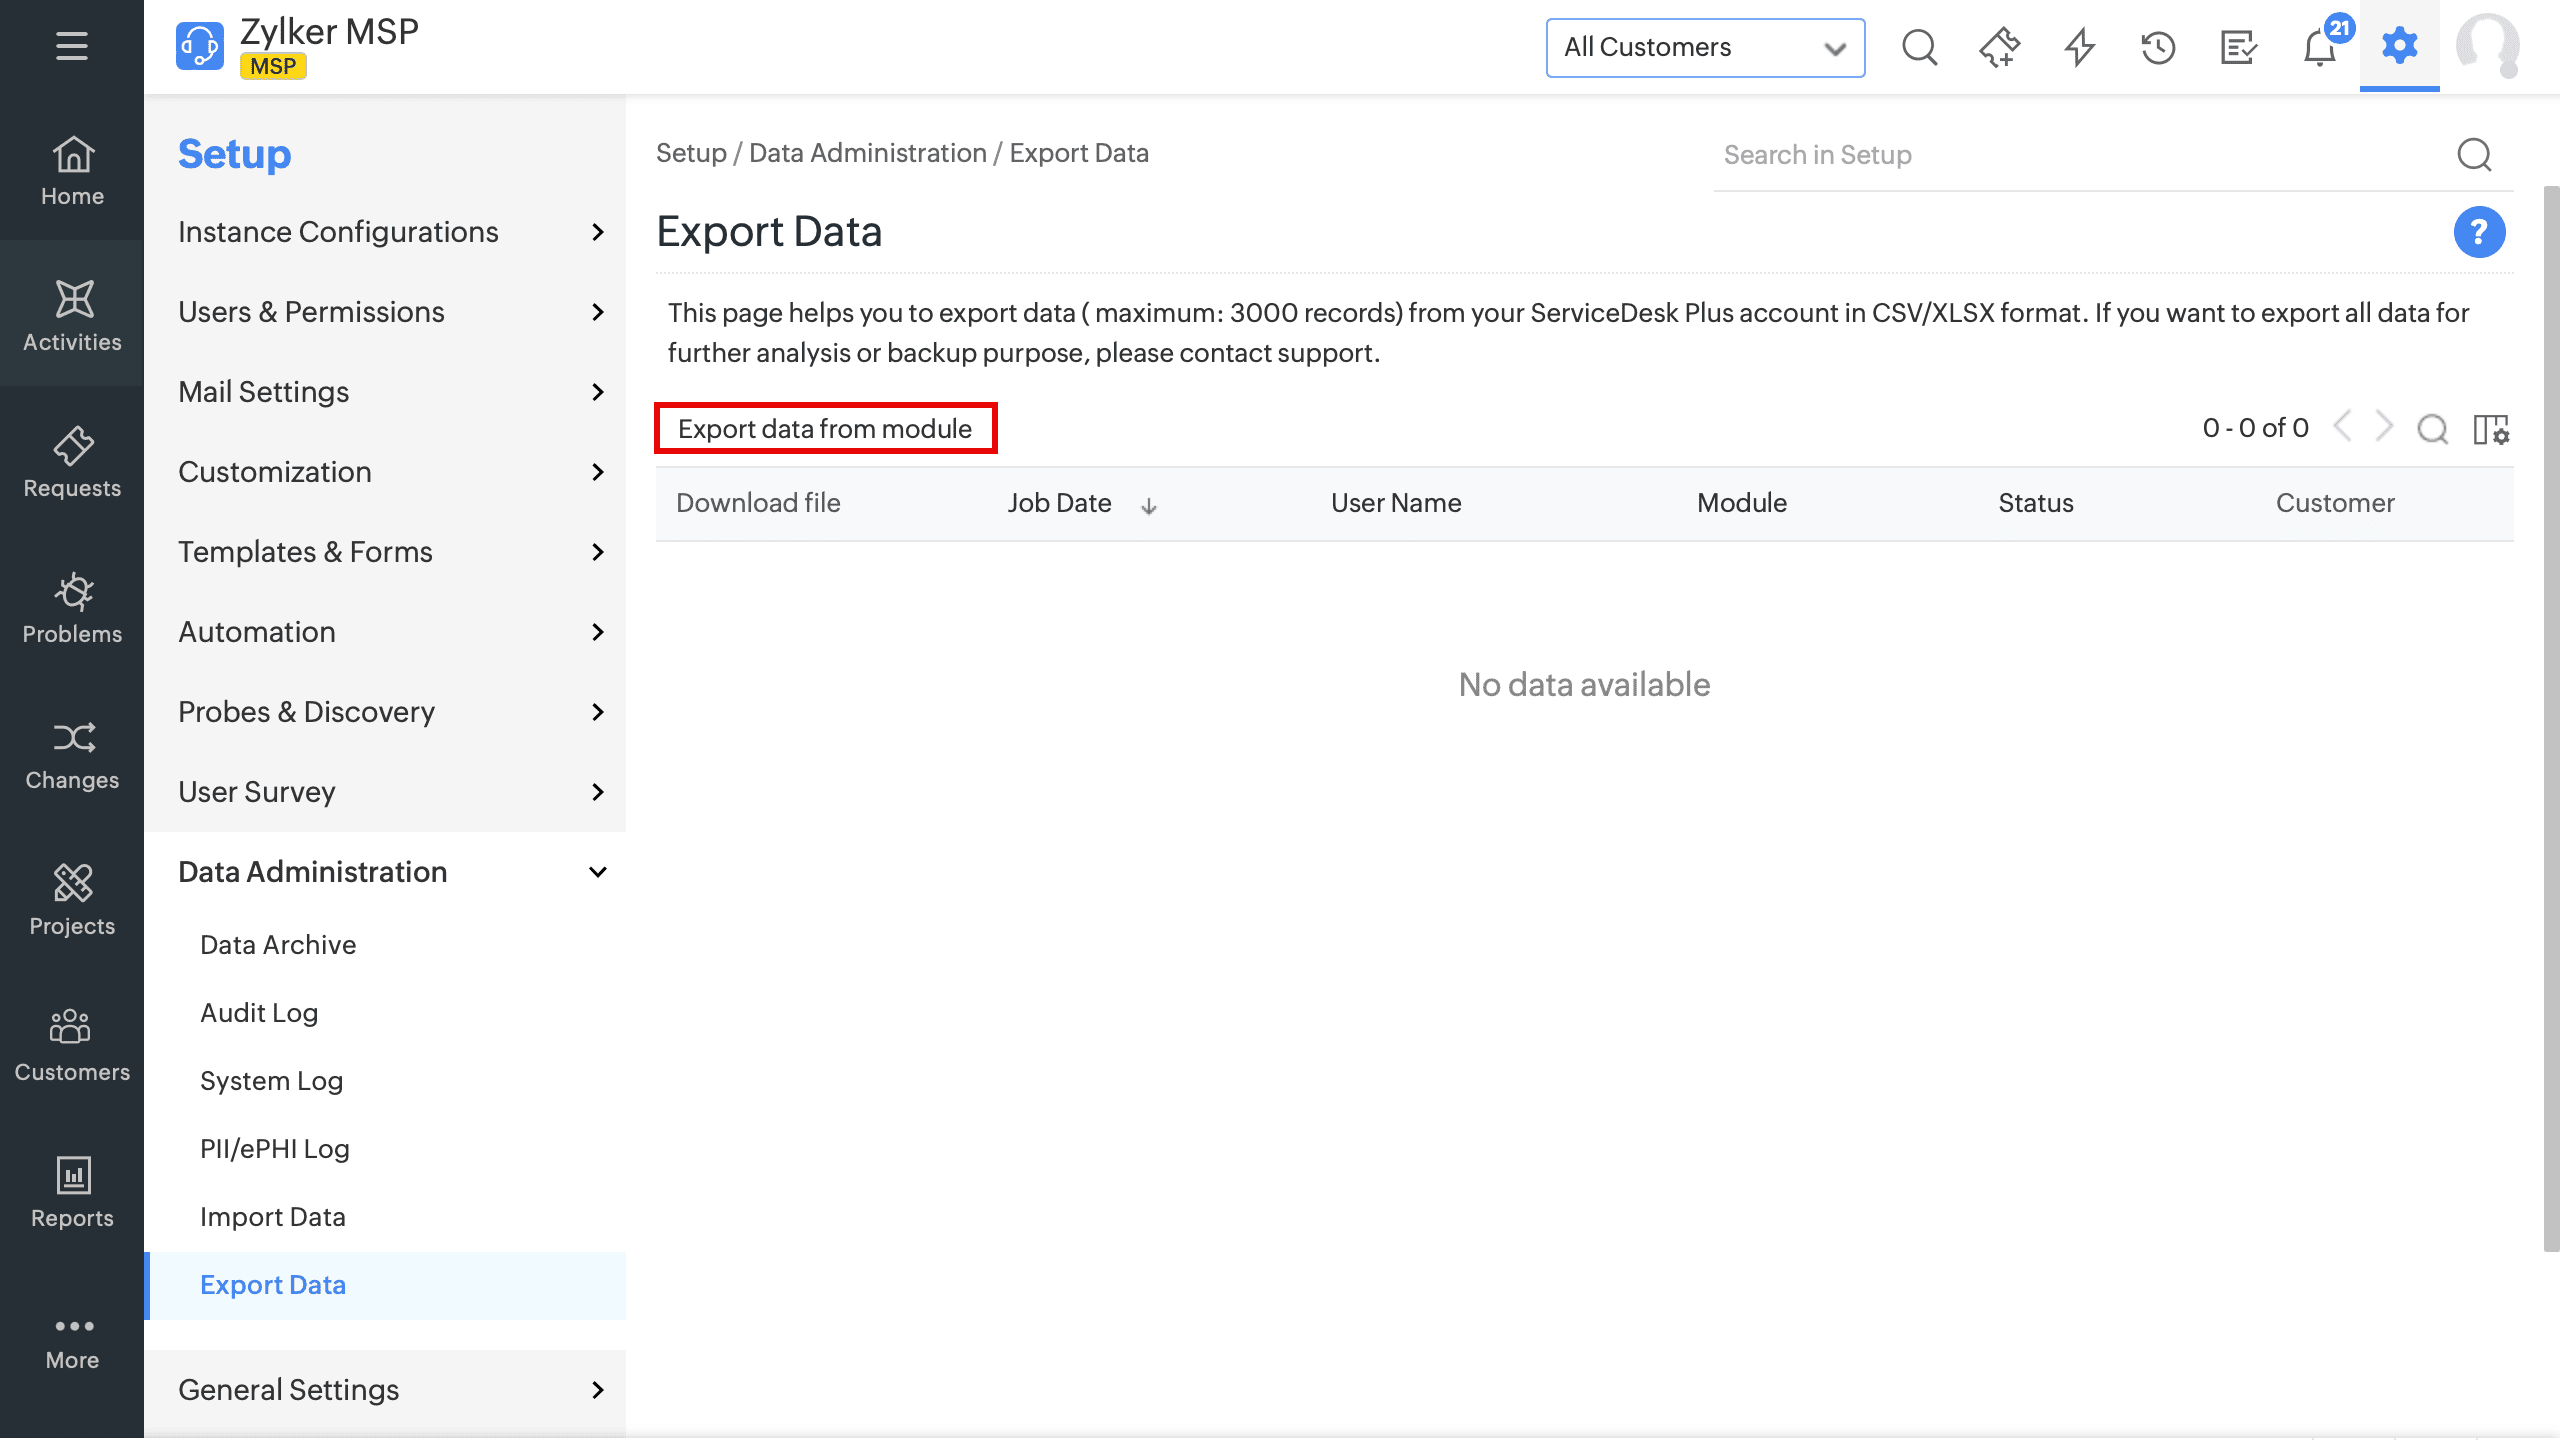Open Audit Log menu item
Viewport: 2560px width, 1440px height.
[259, 1013]
